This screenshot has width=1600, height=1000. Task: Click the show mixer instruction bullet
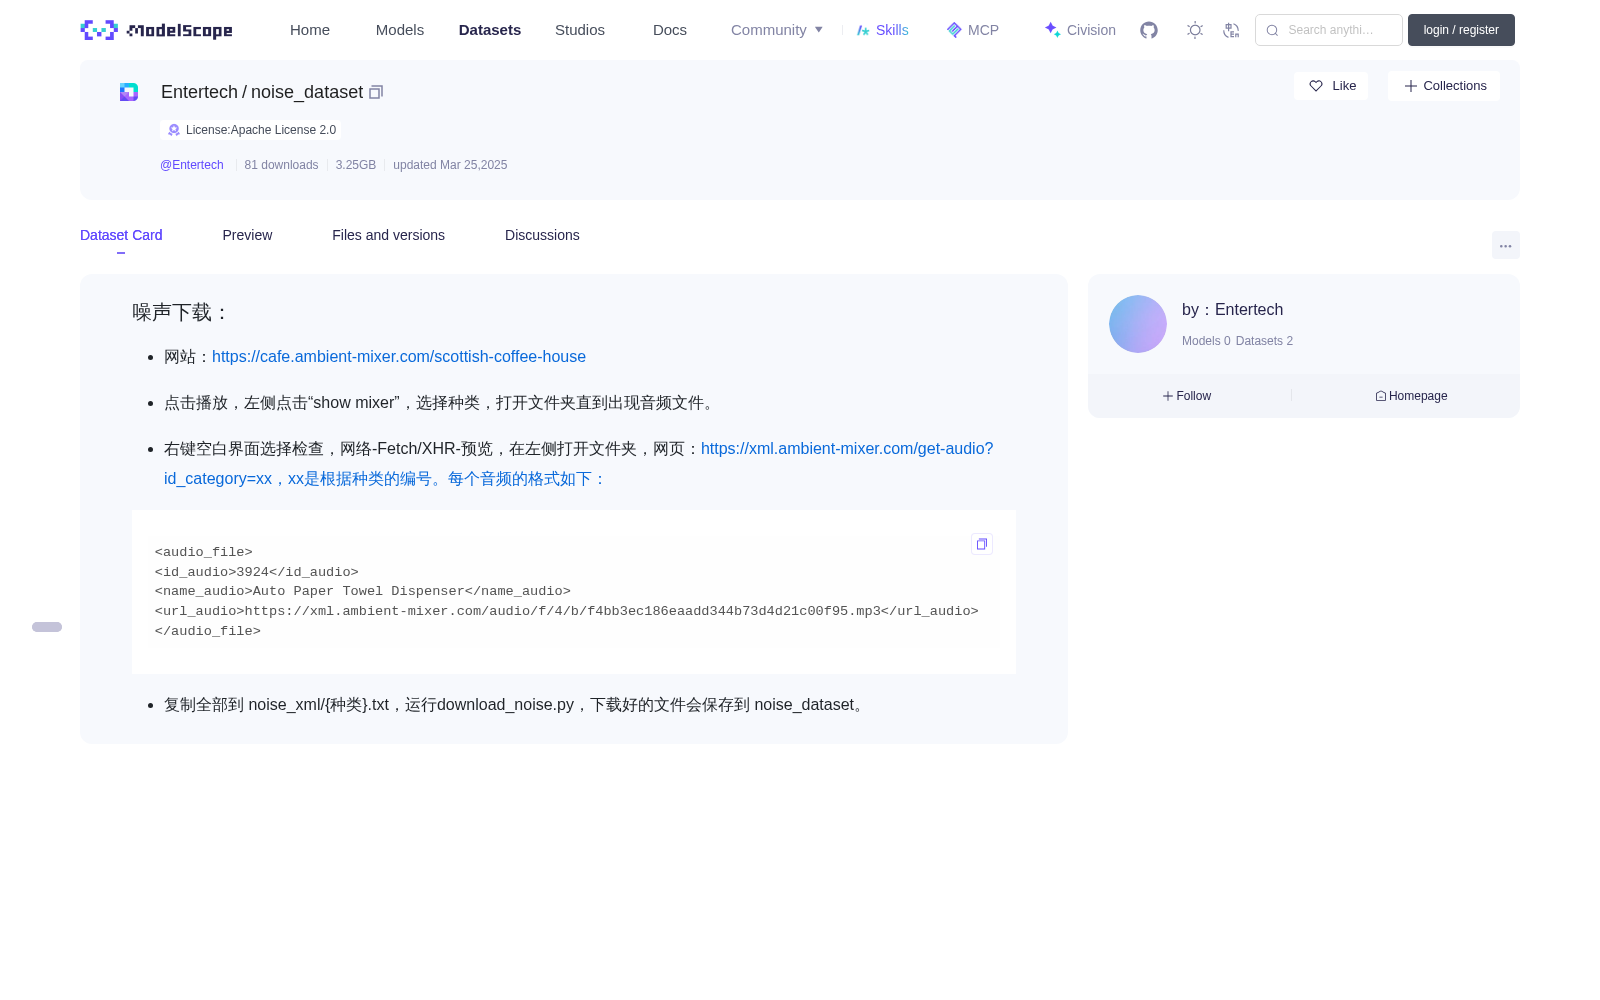[441, 403]
